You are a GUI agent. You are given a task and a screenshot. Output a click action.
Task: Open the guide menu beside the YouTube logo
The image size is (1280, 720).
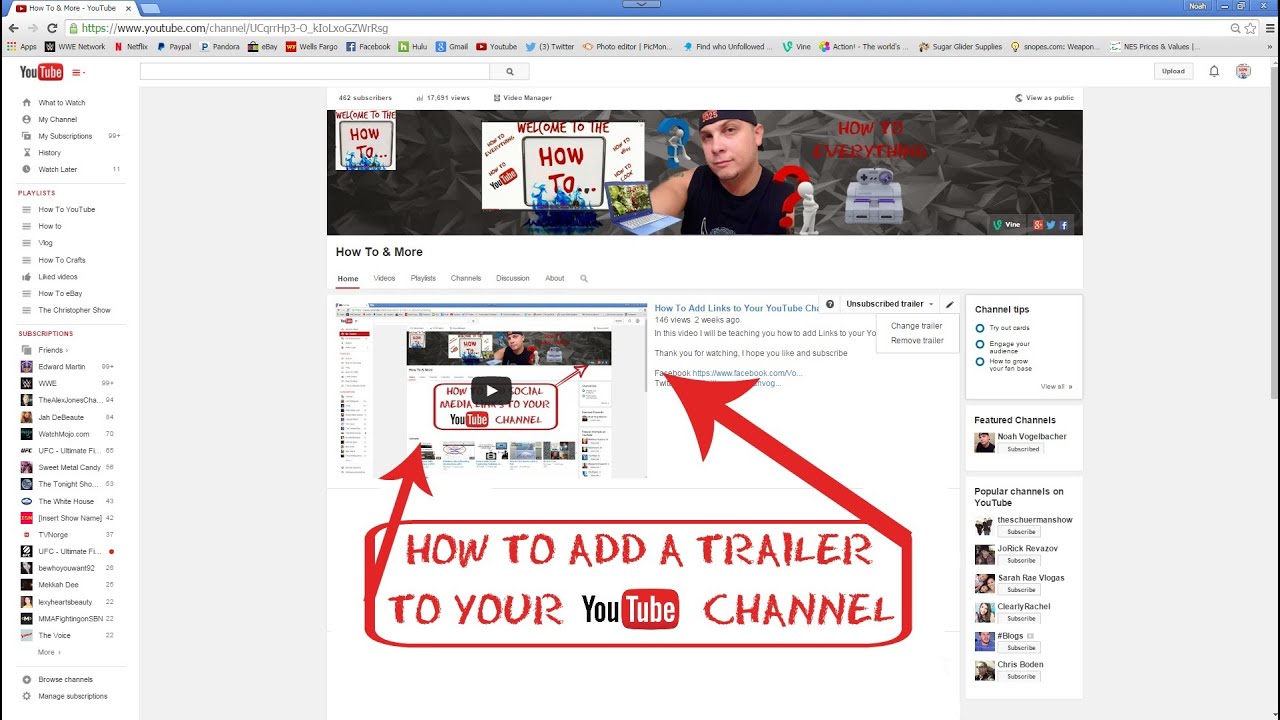(x=78, y=72)
